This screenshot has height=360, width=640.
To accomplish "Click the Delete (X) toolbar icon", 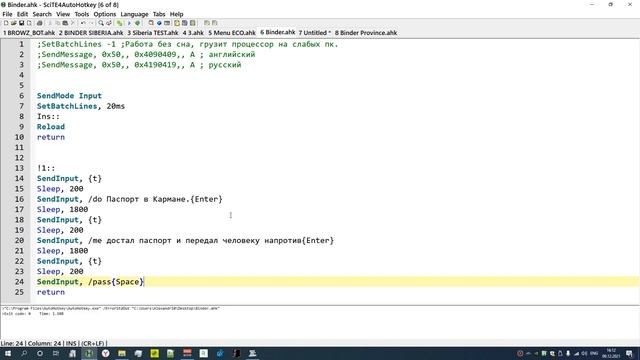I will pos(73,23).
